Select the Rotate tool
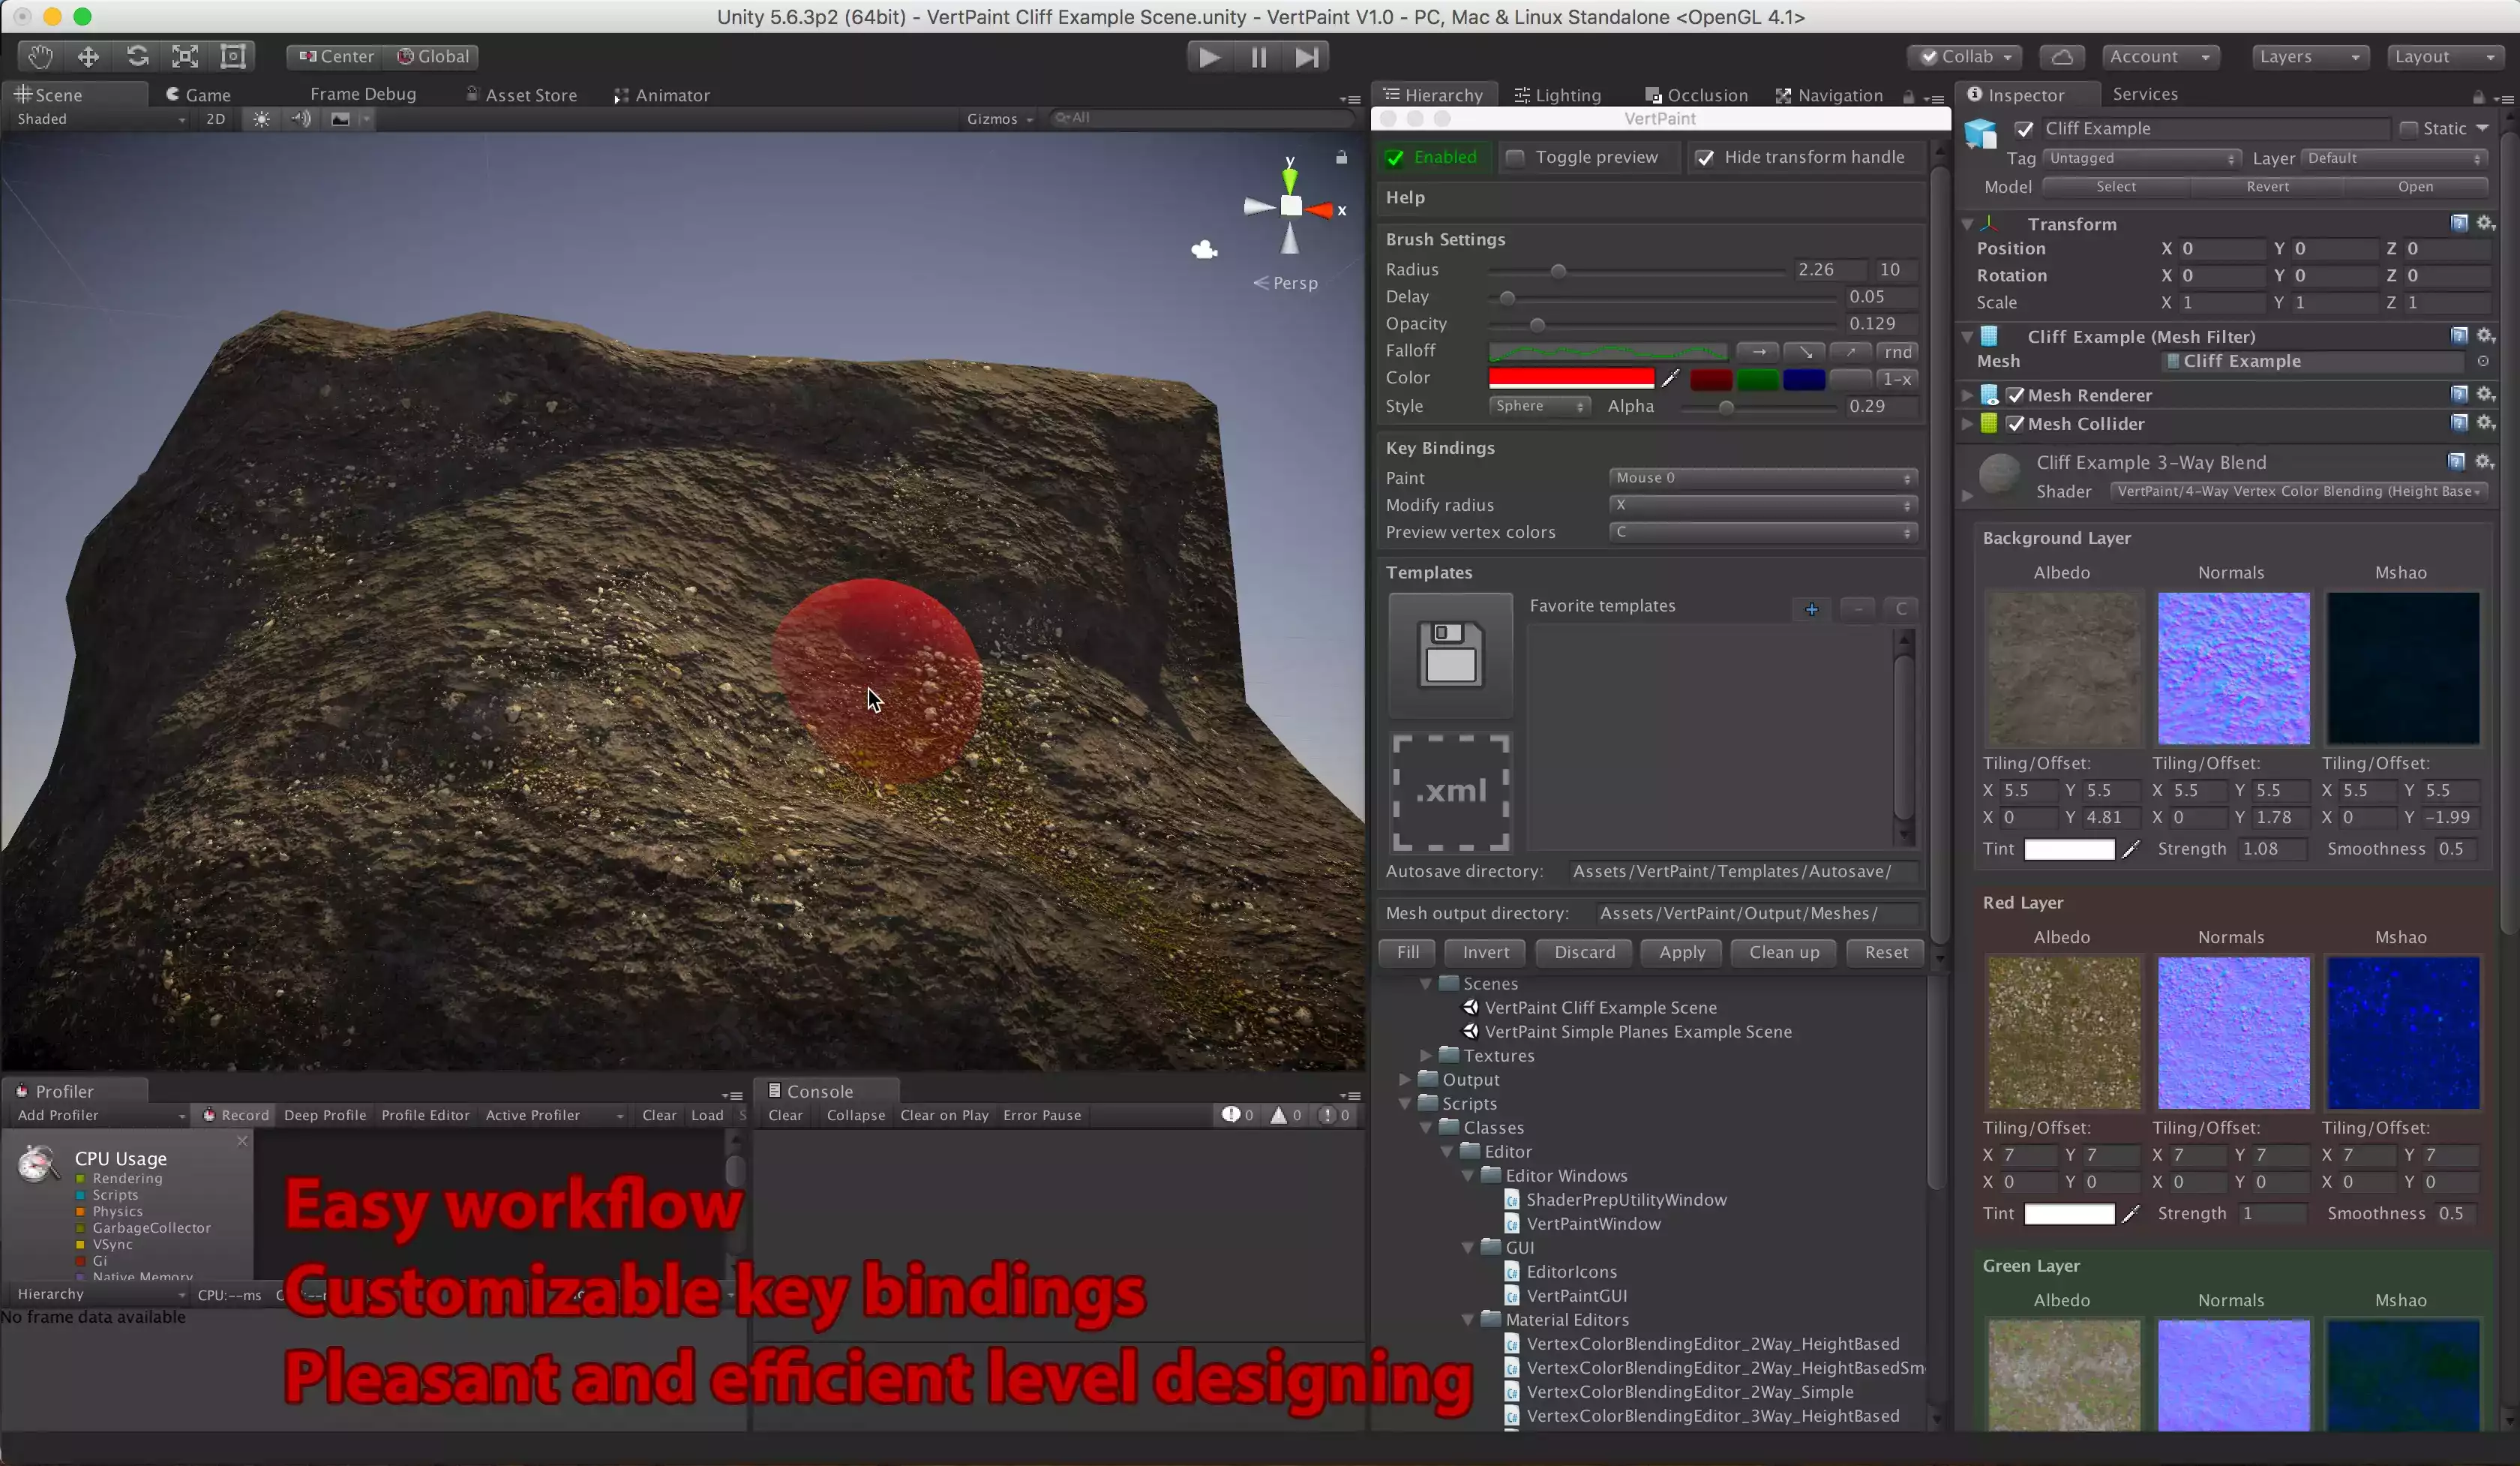This screenshot has width=2520, height=1466. click(137, 57)
